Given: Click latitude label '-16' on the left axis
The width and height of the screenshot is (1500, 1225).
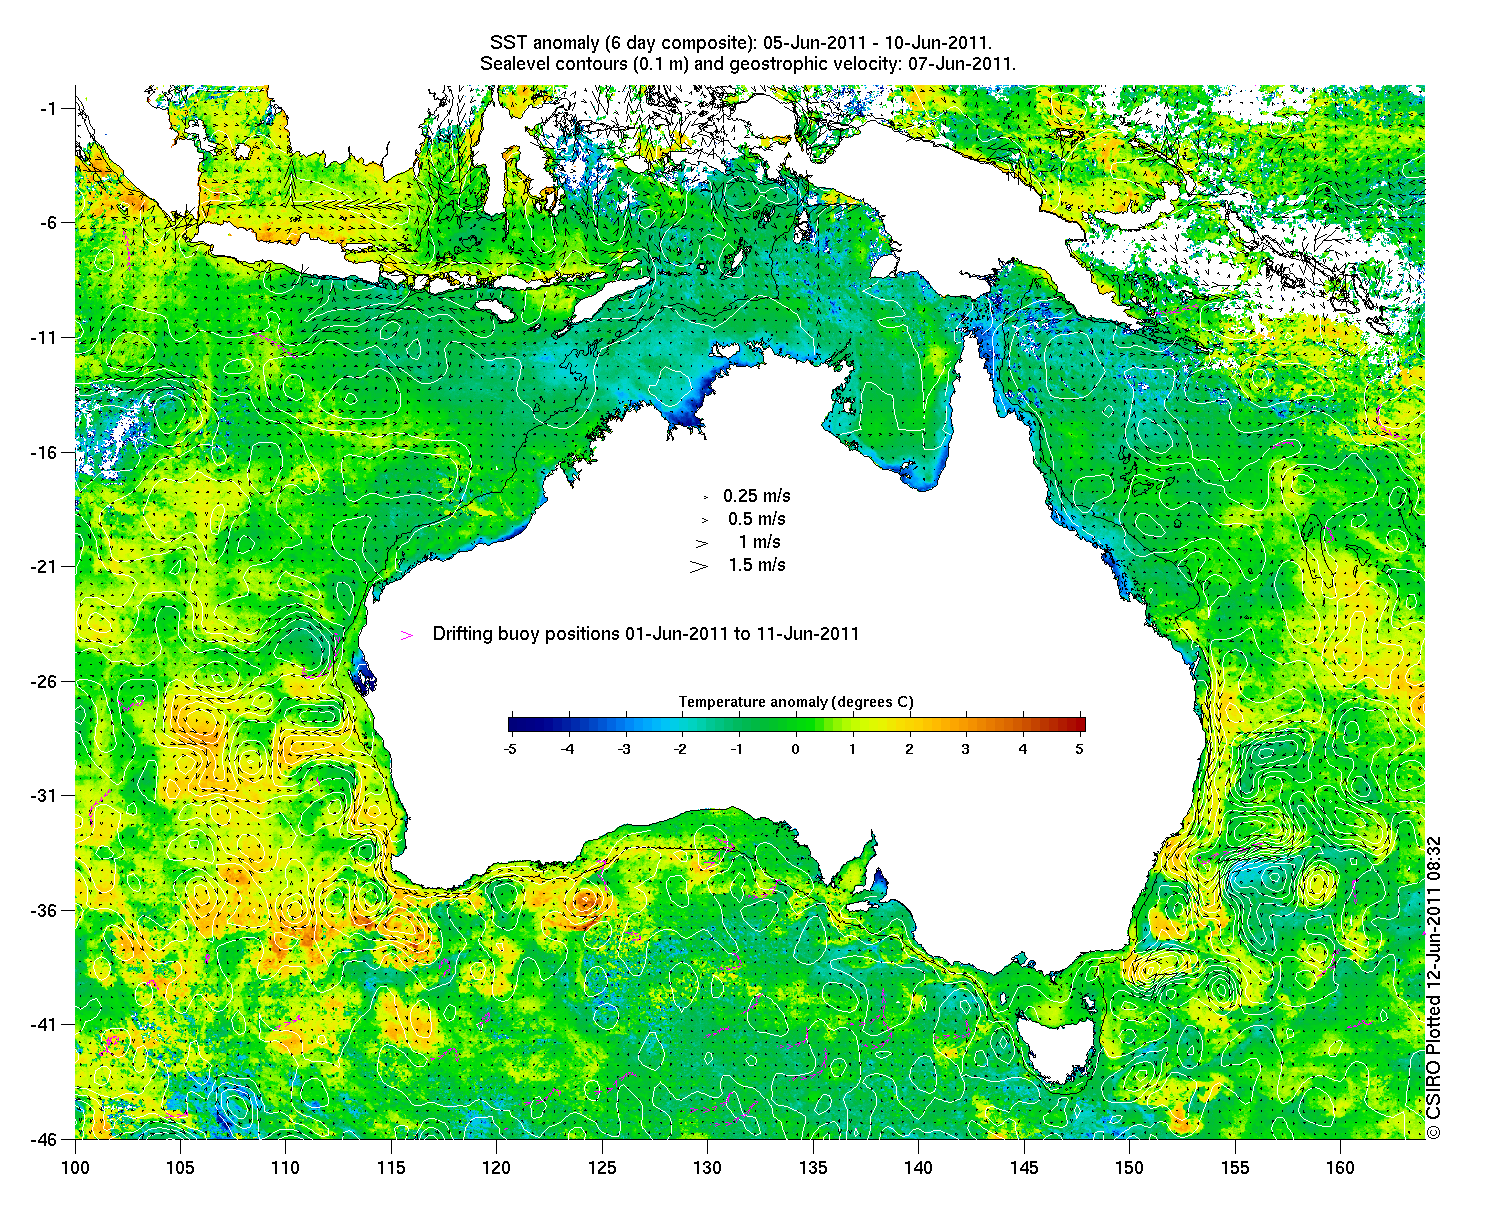Looking at the screenshot, I should (44, 452).
